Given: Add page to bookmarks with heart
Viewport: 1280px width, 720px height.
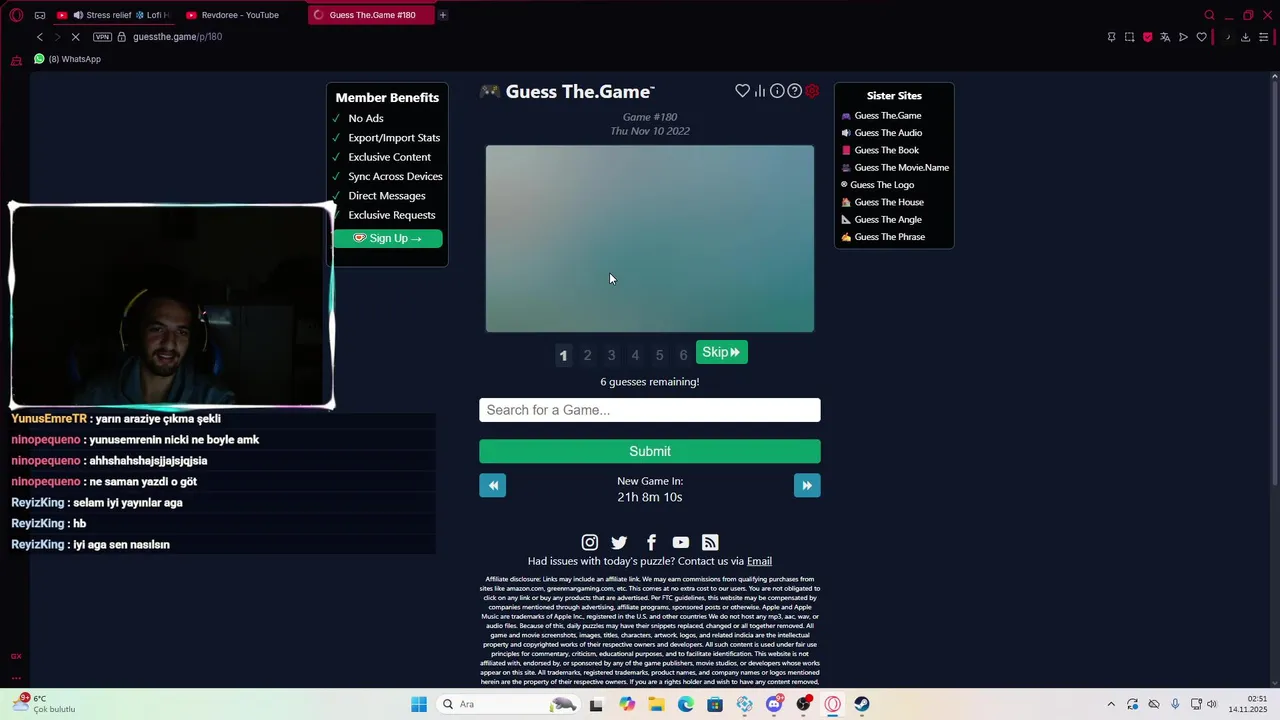Looking at the screenshot, I should 1201,37.
